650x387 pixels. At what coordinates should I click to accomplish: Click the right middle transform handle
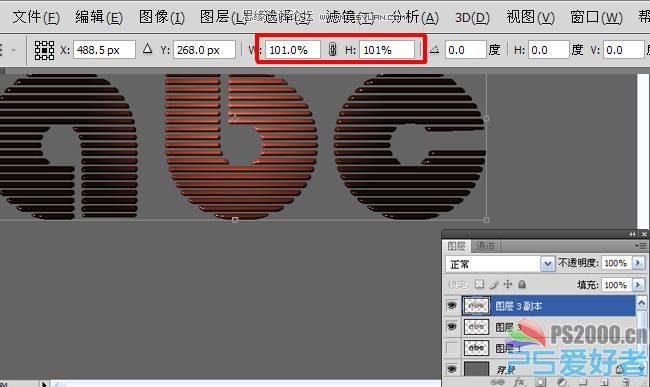486,119
